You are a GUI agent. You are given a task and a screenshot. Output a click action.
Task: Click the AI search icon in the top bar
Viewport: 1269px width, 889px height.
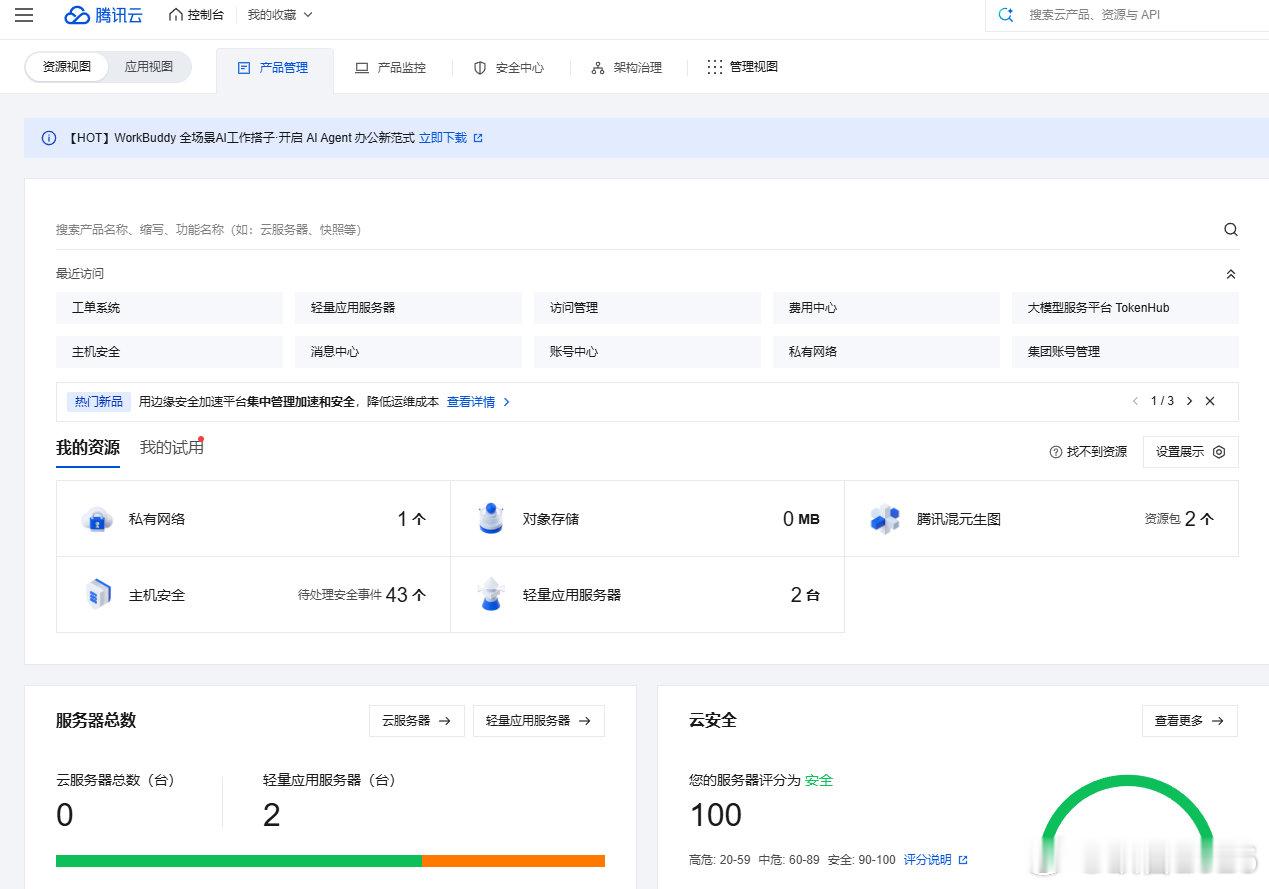tap(1006, 15)
